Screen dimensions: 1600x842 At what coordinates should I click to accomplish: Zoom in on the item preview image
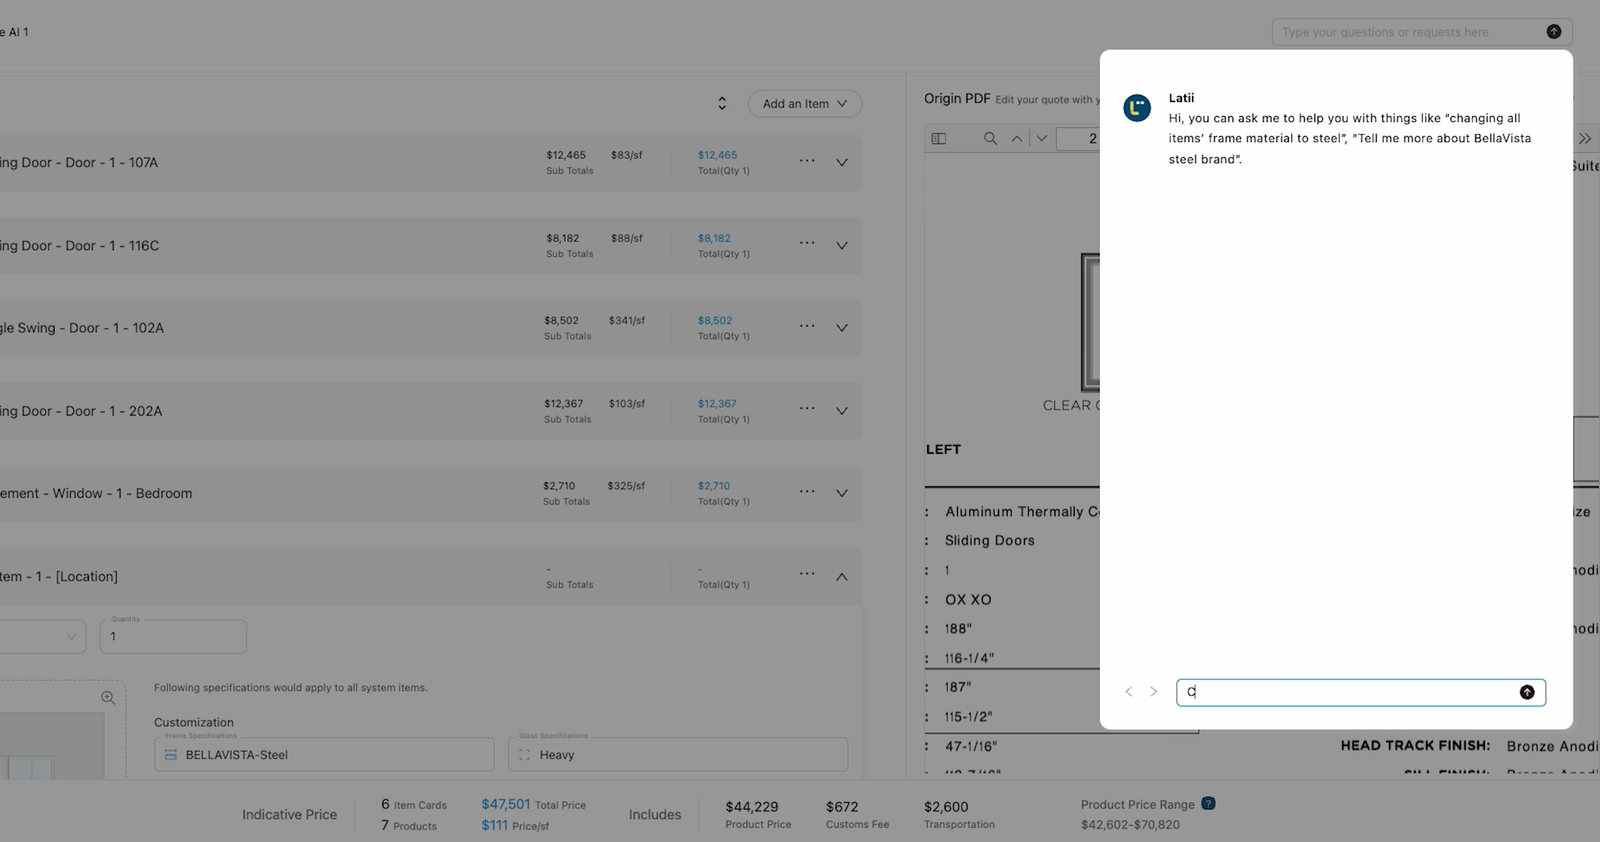[x=108, y=697]
